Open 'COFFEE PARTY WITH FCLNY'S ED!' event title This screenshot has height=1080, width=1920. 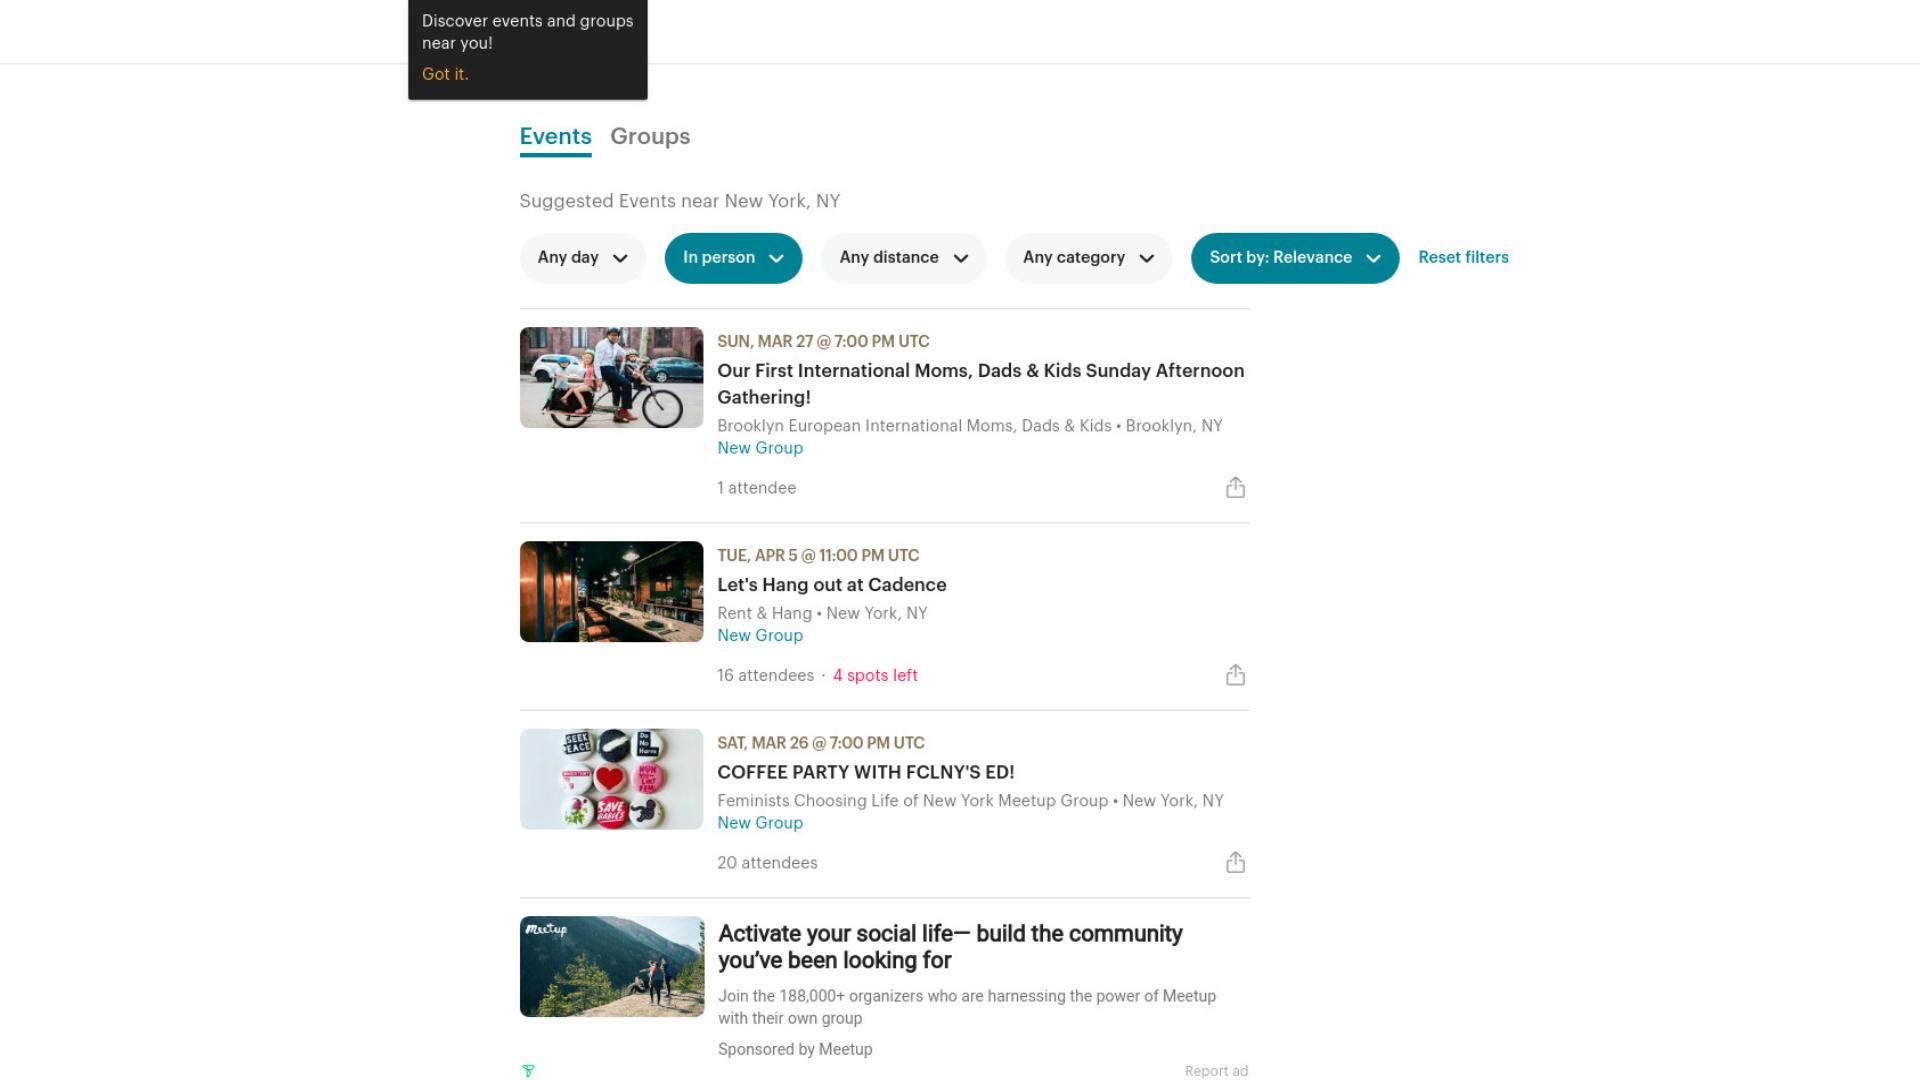[x=865, y=772]
